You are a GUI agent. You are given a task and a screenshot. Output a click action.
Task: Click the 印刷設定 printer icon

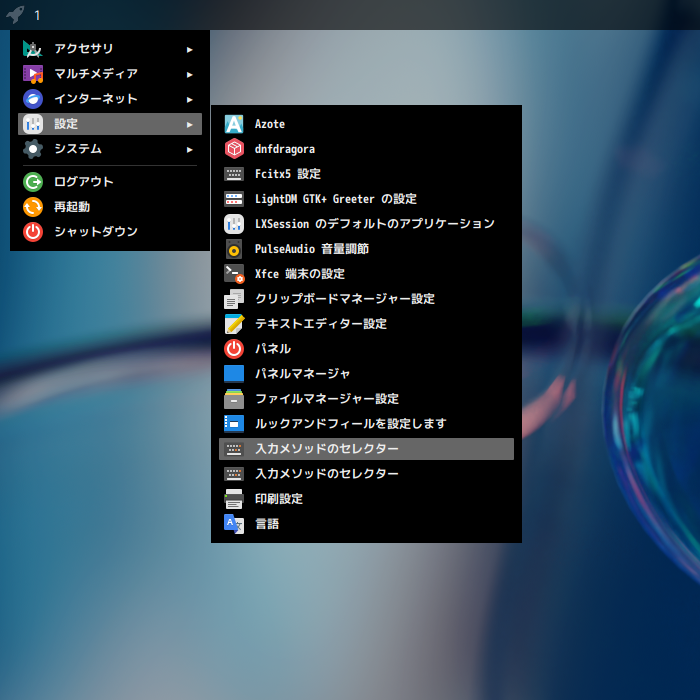[x=234, y=499]
